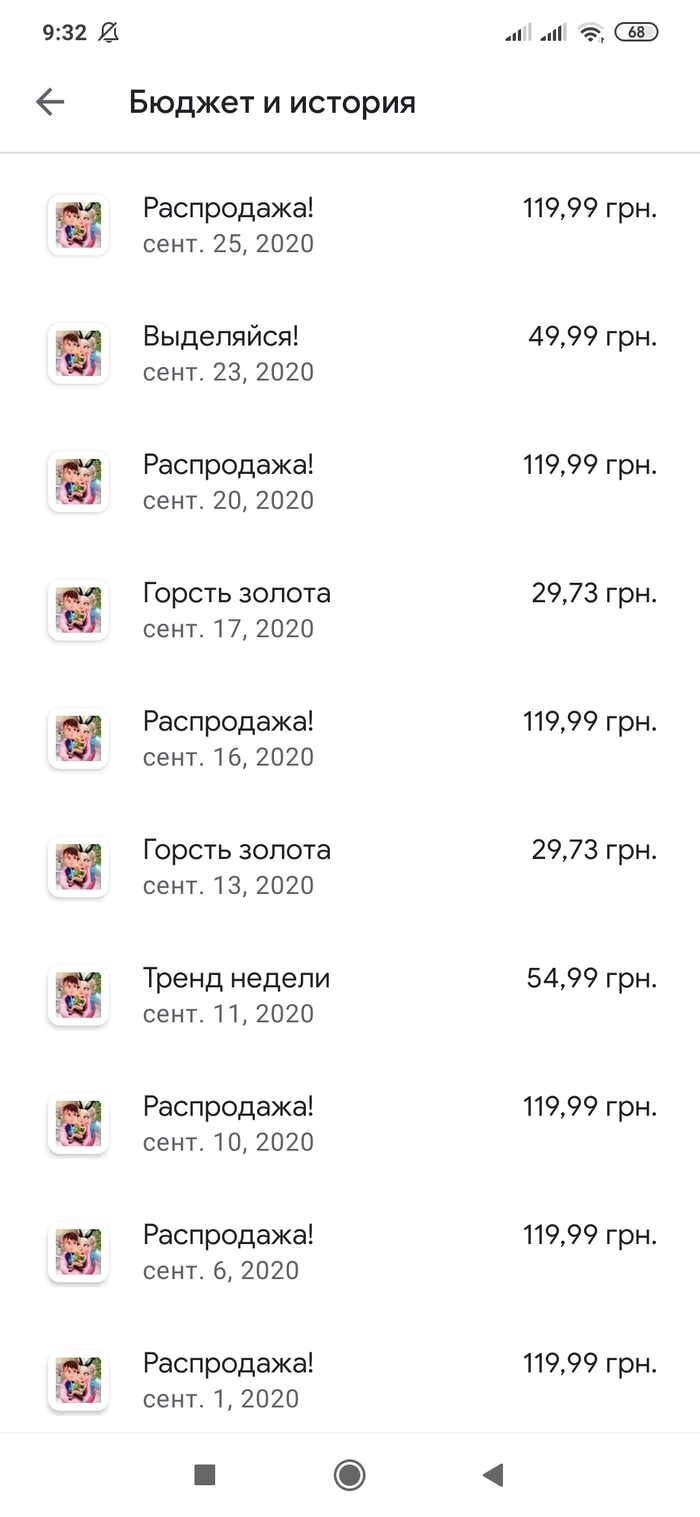The width and height of the screenshot is (700, 1517).
Task: Open Горсть золота purchase from сент. 13
Action: tap(236, 850)
